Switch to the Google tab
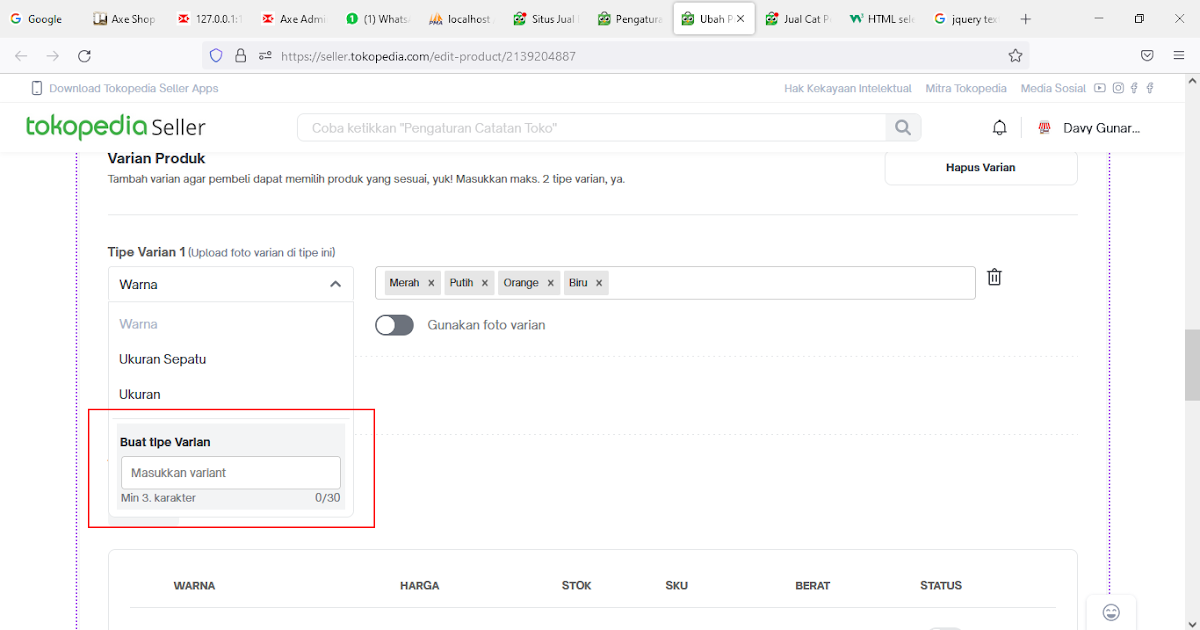 pyautogui.click(x=44, y=19)
